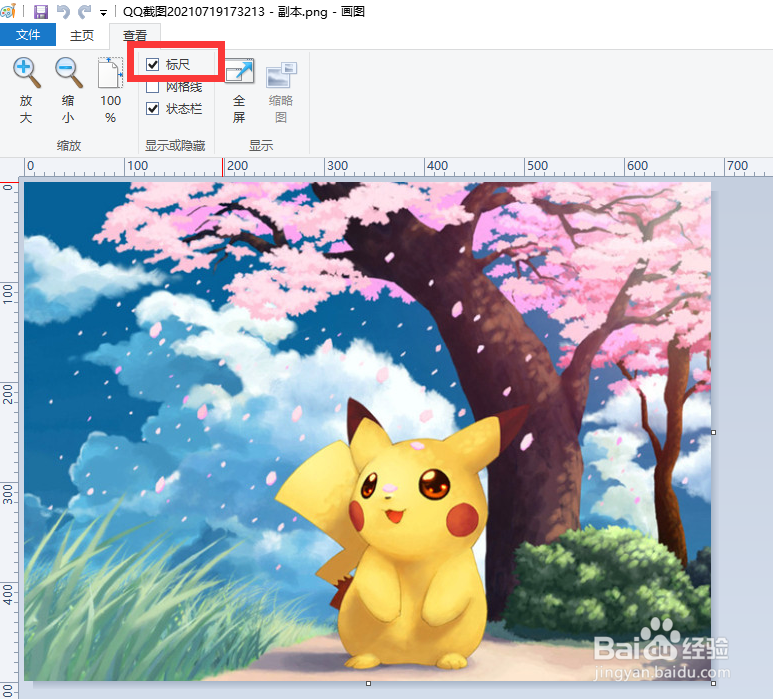Uncheck the 标尺 (Rulers) checkbox
Viewport: 773px width, 699px height.
tap(153, 64)
